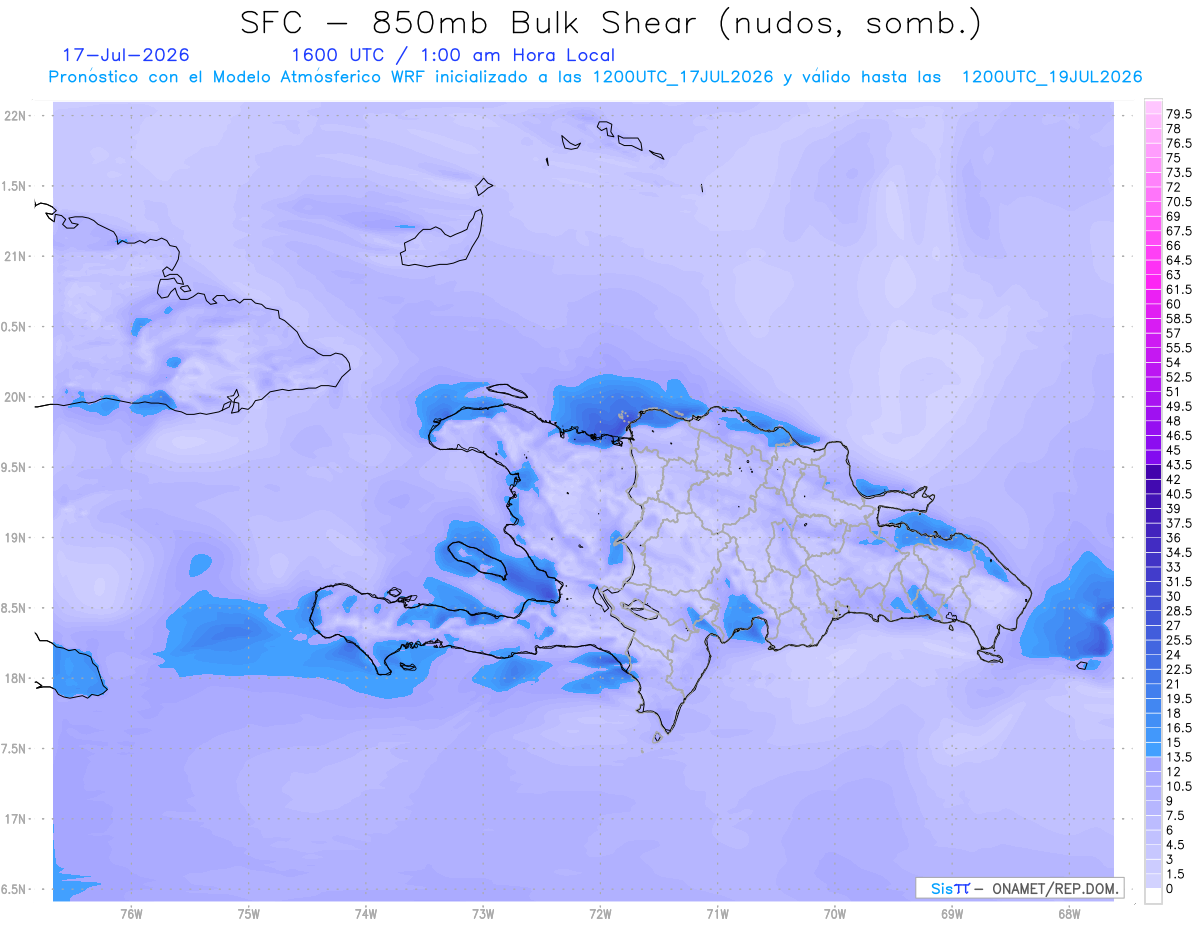Click the '21N' latitude label
The width and height of the screenshot is (1200, 927).
click(x=16, y=256)
